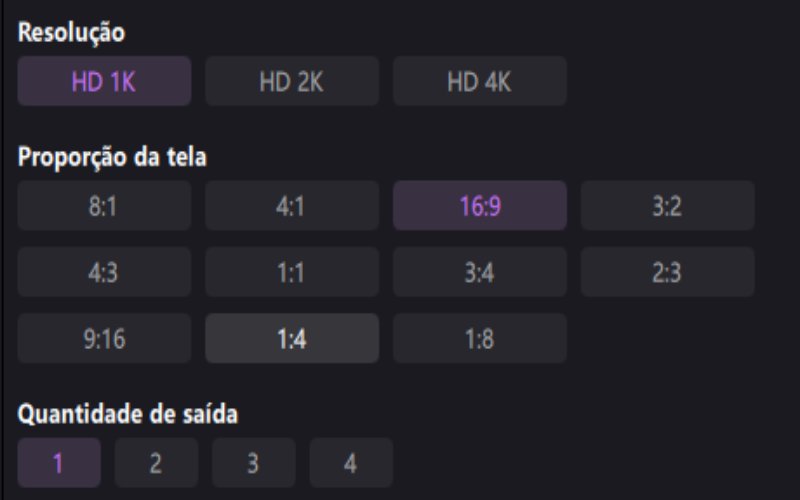
Task: Select the 16:9 aspect ratio button
Action: pyautogui.click(x=479, y=206)
